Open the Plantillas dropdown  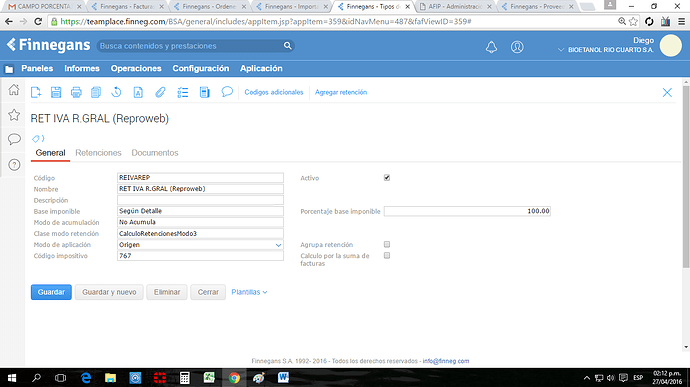[x=249, y=292]
